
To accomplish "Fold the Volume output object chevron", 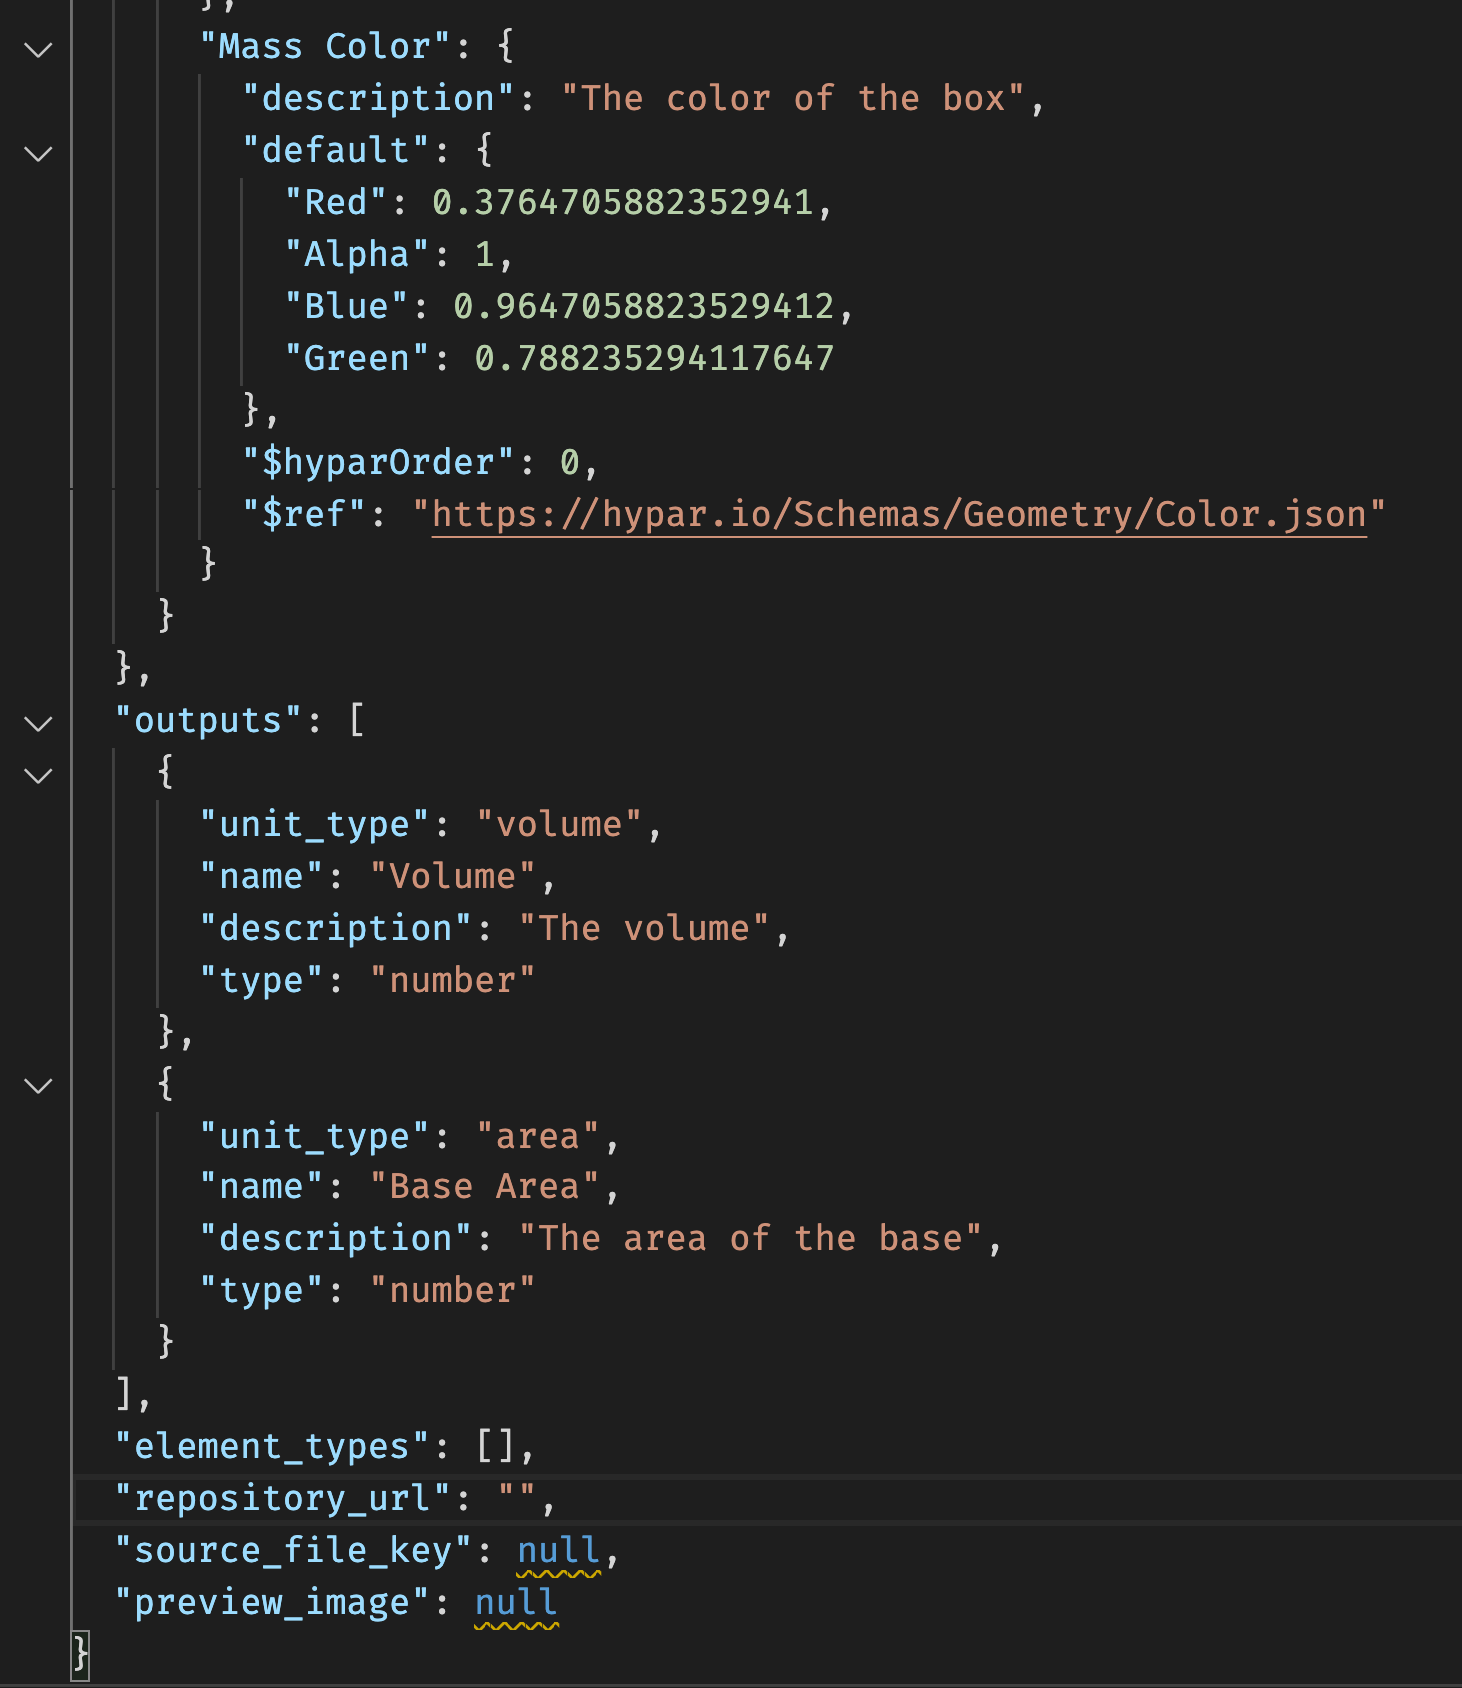I will [x=38, y=775].
